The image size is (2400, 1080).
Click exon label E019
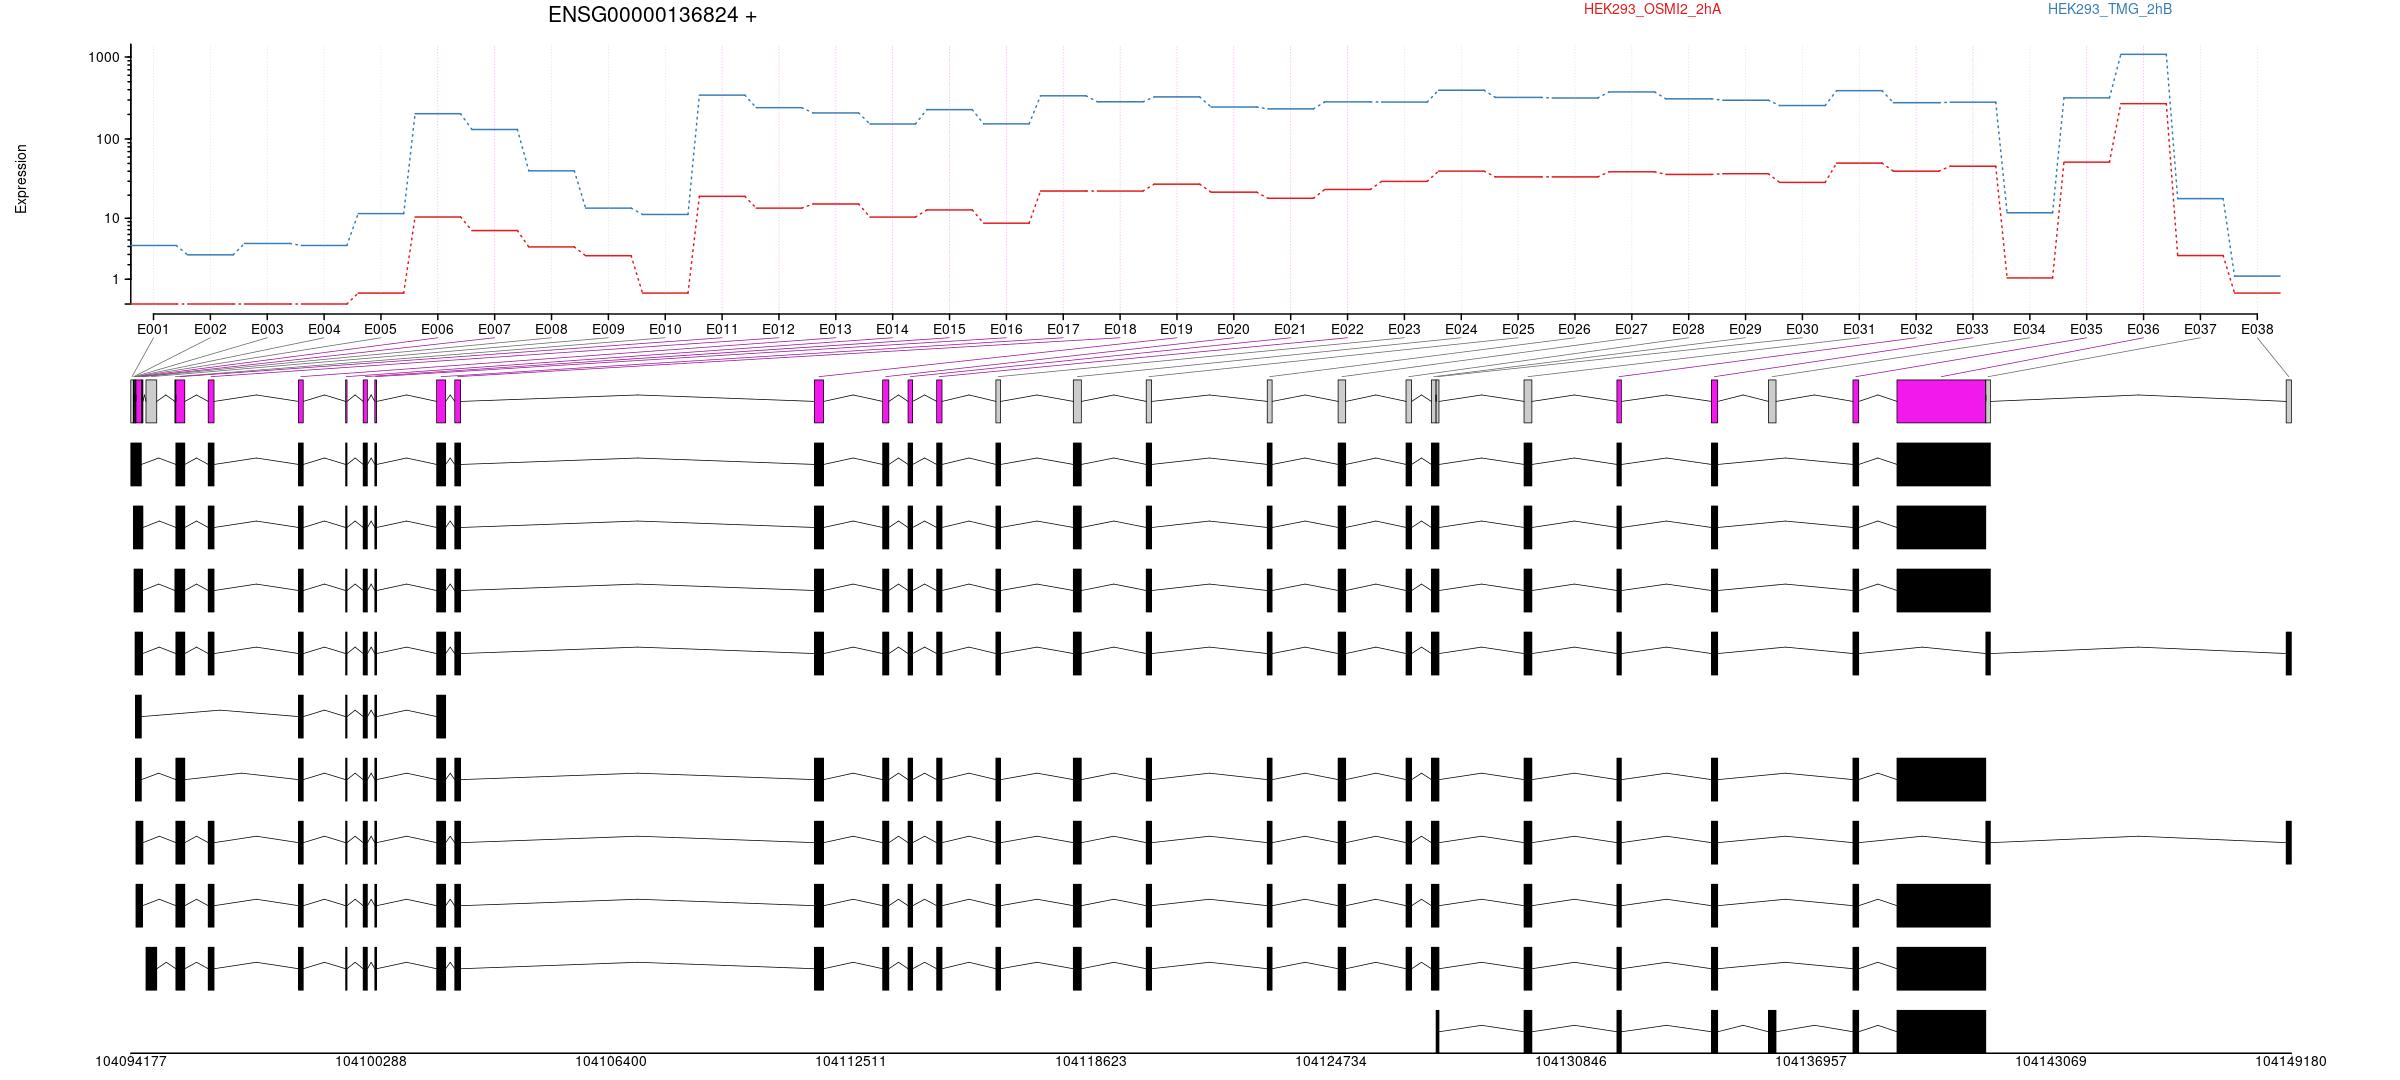(x=1176, y=329)
